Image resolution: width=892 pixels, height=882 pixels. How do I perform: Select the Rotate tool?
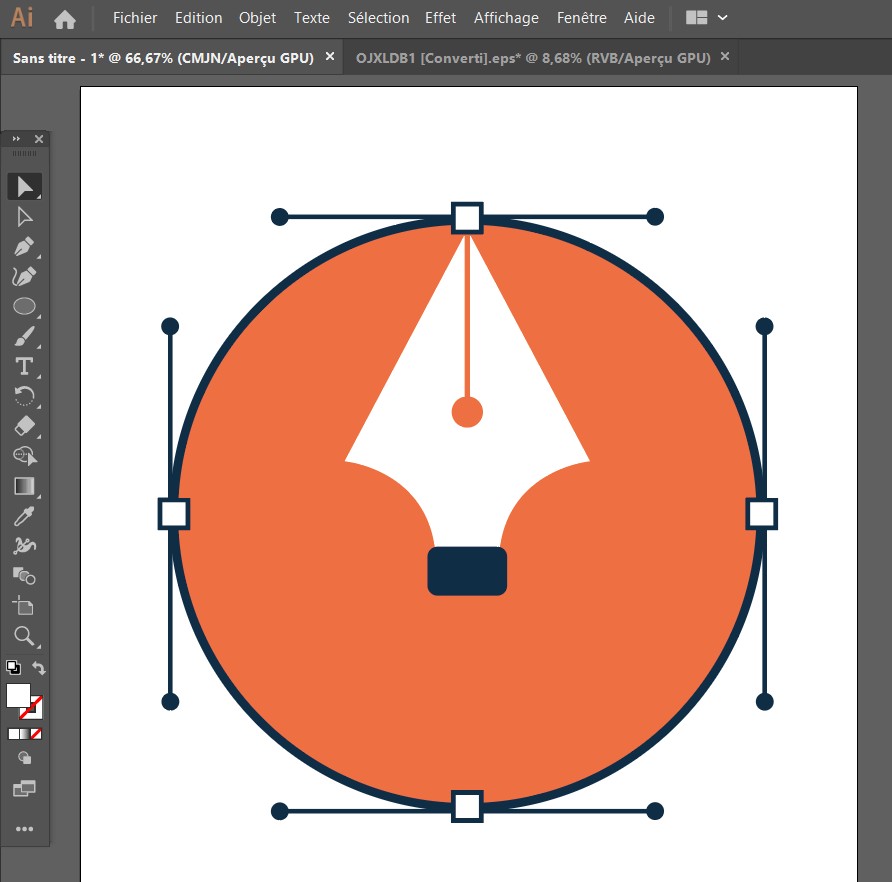25,396
